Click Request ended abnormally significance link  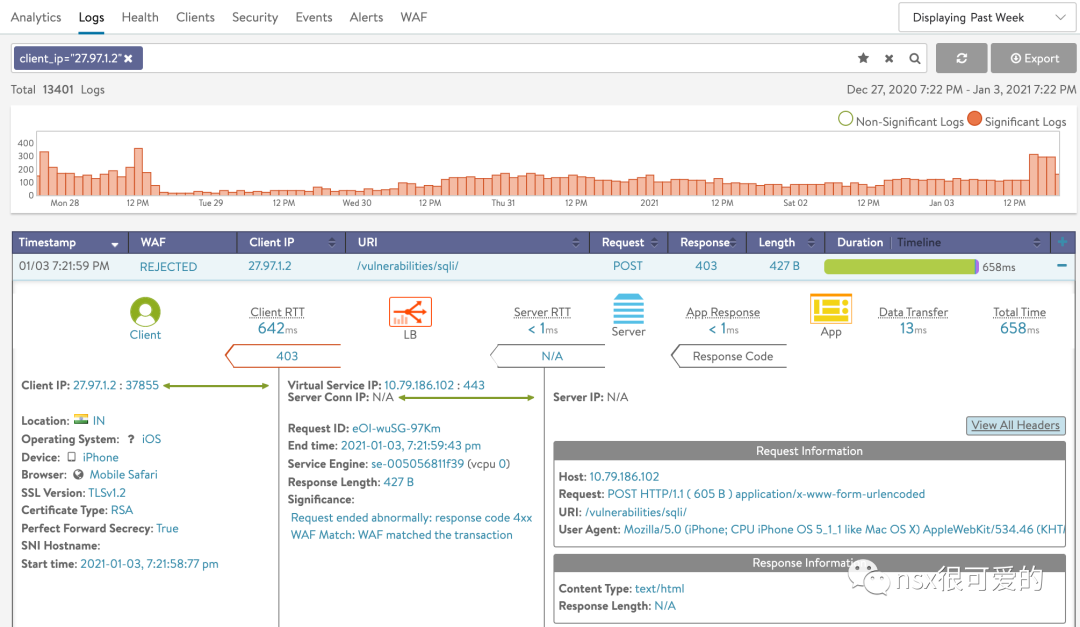tap(411, 517)
